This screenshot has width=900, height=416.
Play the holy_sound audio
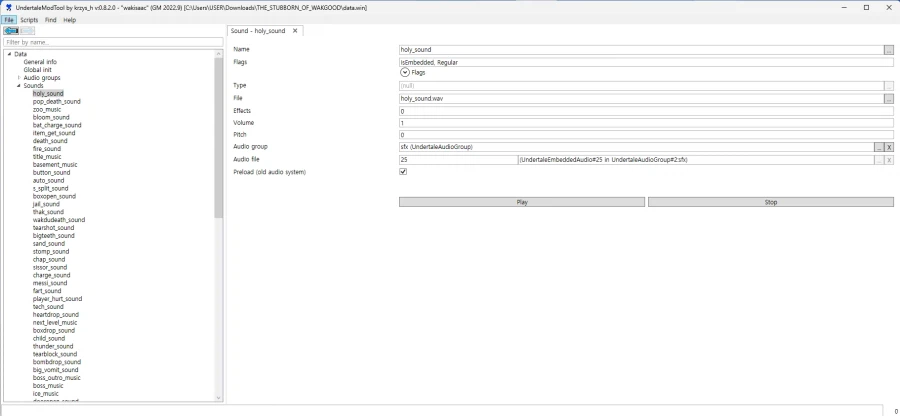point(522,202)
